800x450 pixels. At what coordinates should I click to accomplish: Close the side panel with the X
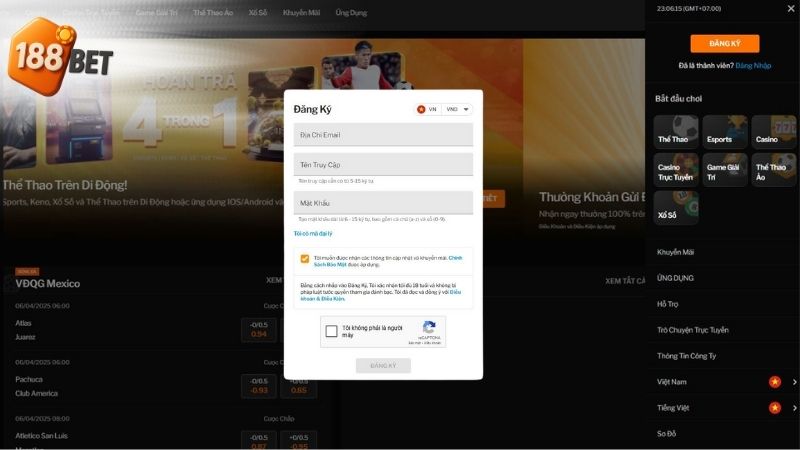pos(791,9)
